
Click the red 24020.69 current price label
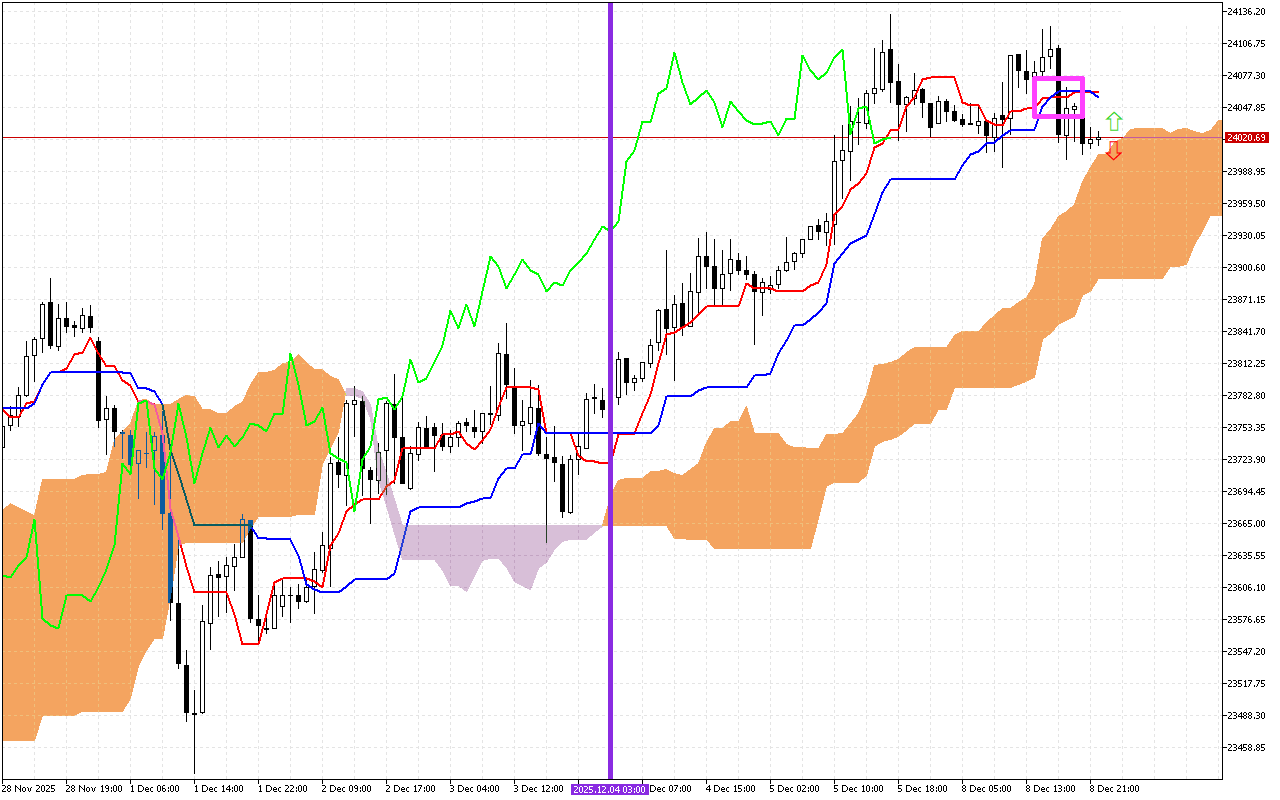1247,138
